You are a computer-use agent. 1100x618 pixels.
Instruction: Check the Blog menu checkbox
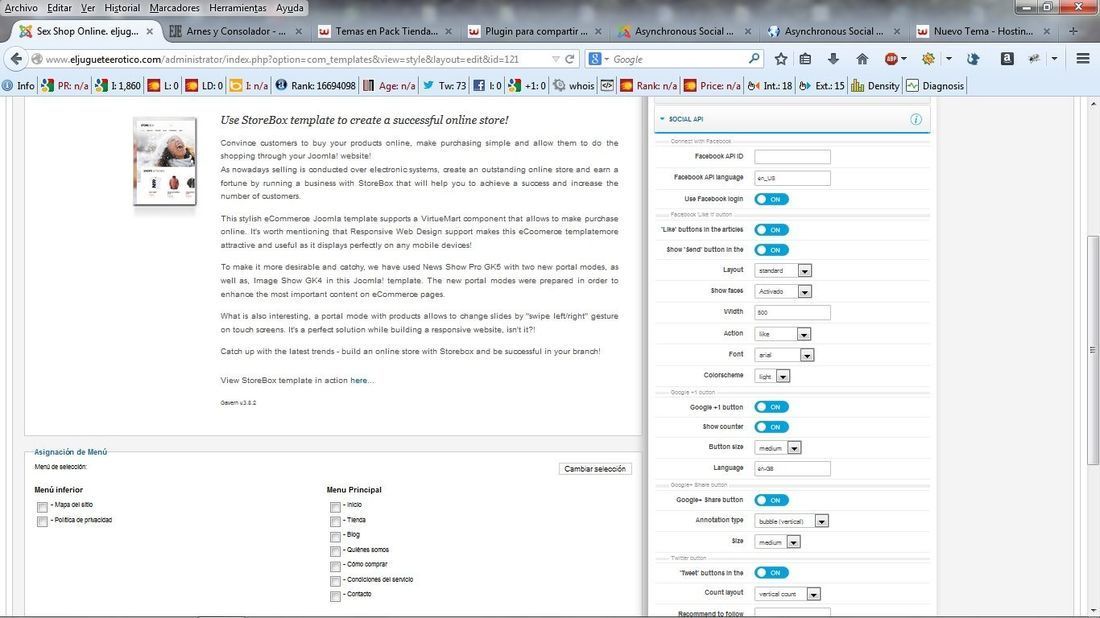pyautogui.click(x=335, y=537)
